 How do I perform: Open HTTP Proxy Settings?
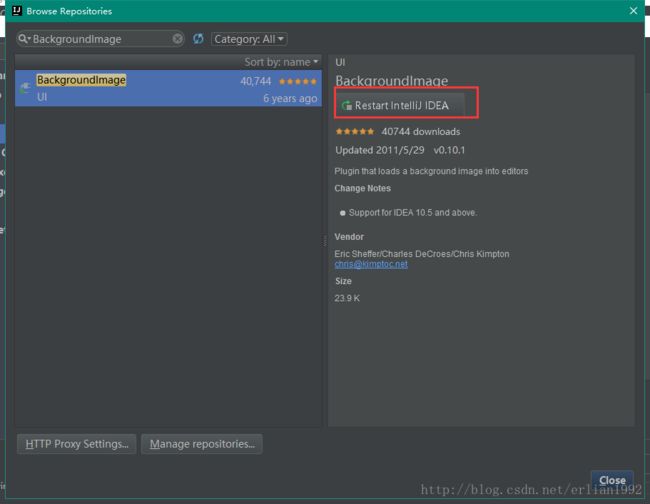(77, 444)
